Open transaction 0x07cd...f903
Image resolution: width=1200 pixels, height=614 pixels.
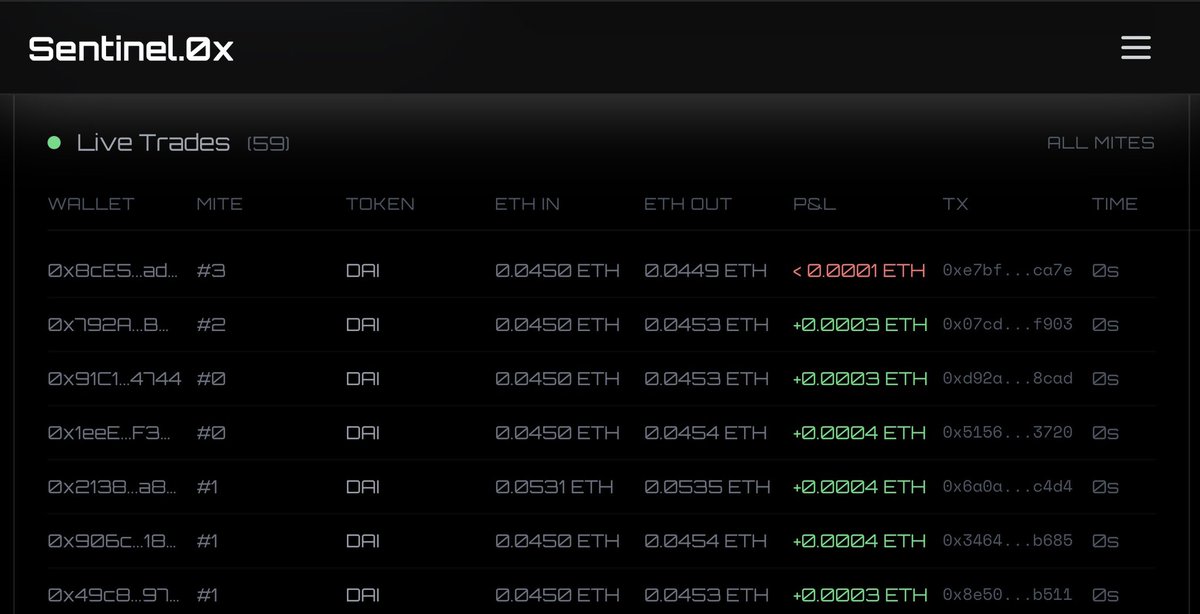coord(1008,325)
